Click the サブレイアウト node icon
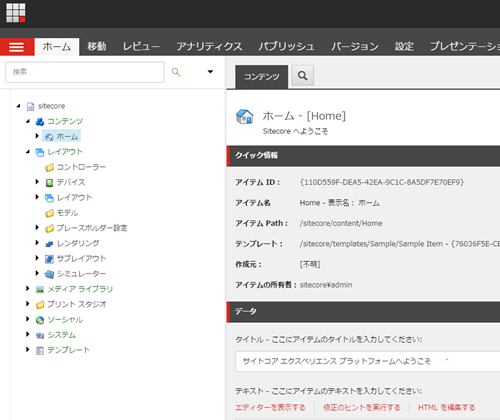The image size is (500, 420). tap(49, 259)
